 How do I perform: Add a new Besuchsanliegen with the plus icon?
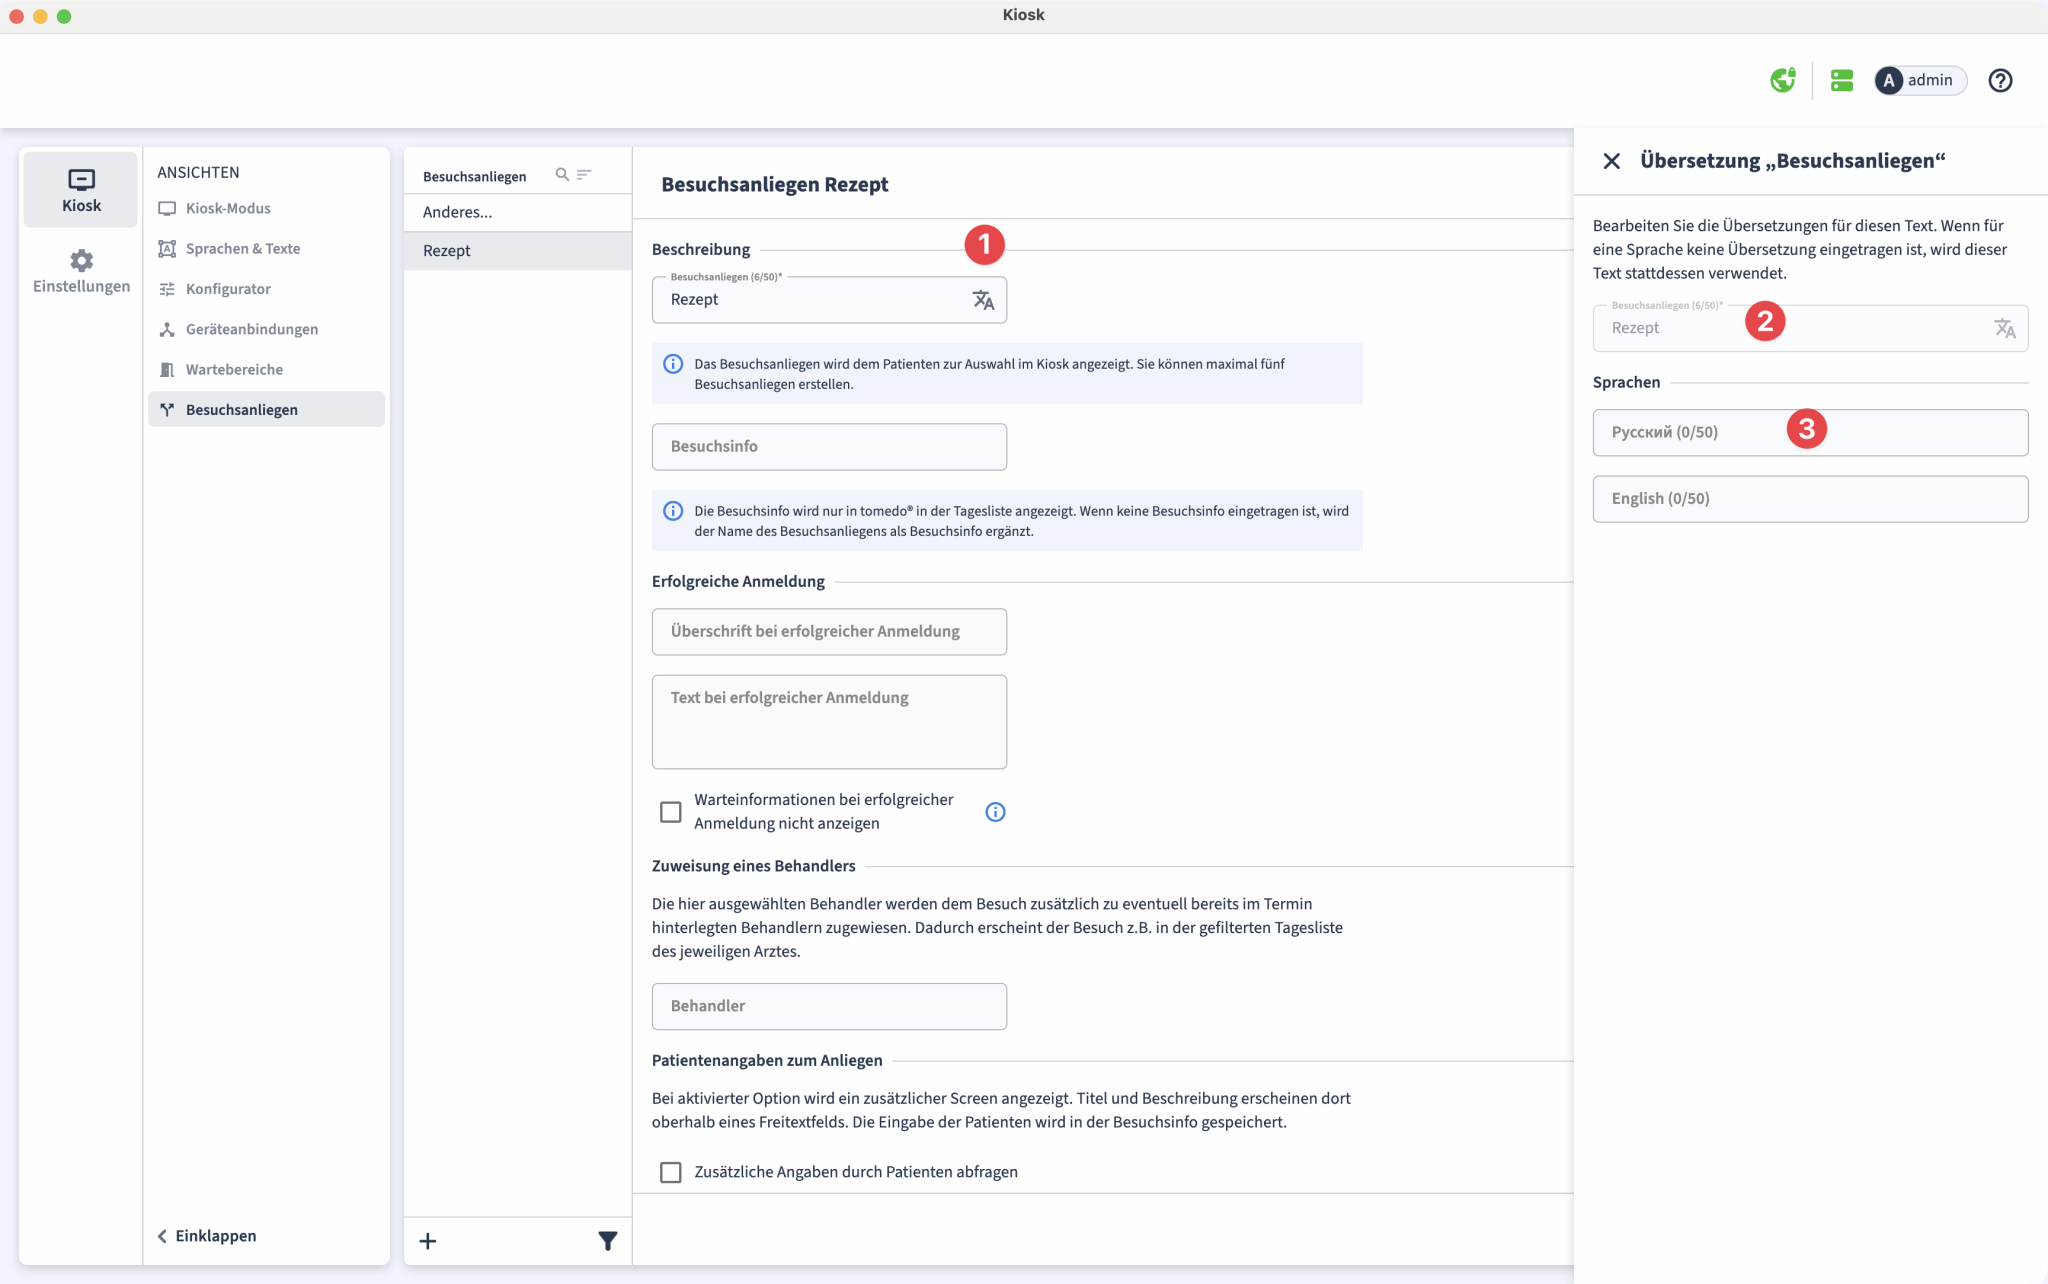click(x=427, y=1240)
